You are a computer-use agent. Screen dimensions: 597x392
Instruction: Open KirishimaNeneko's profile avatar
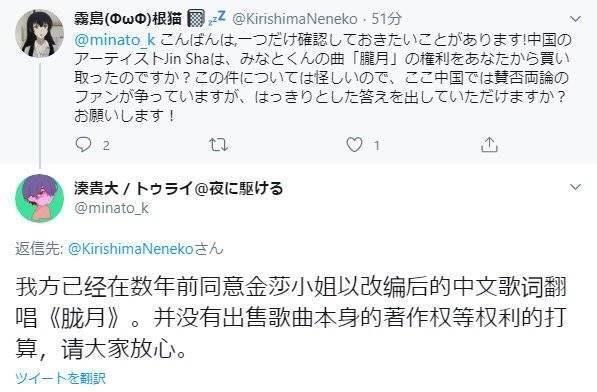[39, 33]
